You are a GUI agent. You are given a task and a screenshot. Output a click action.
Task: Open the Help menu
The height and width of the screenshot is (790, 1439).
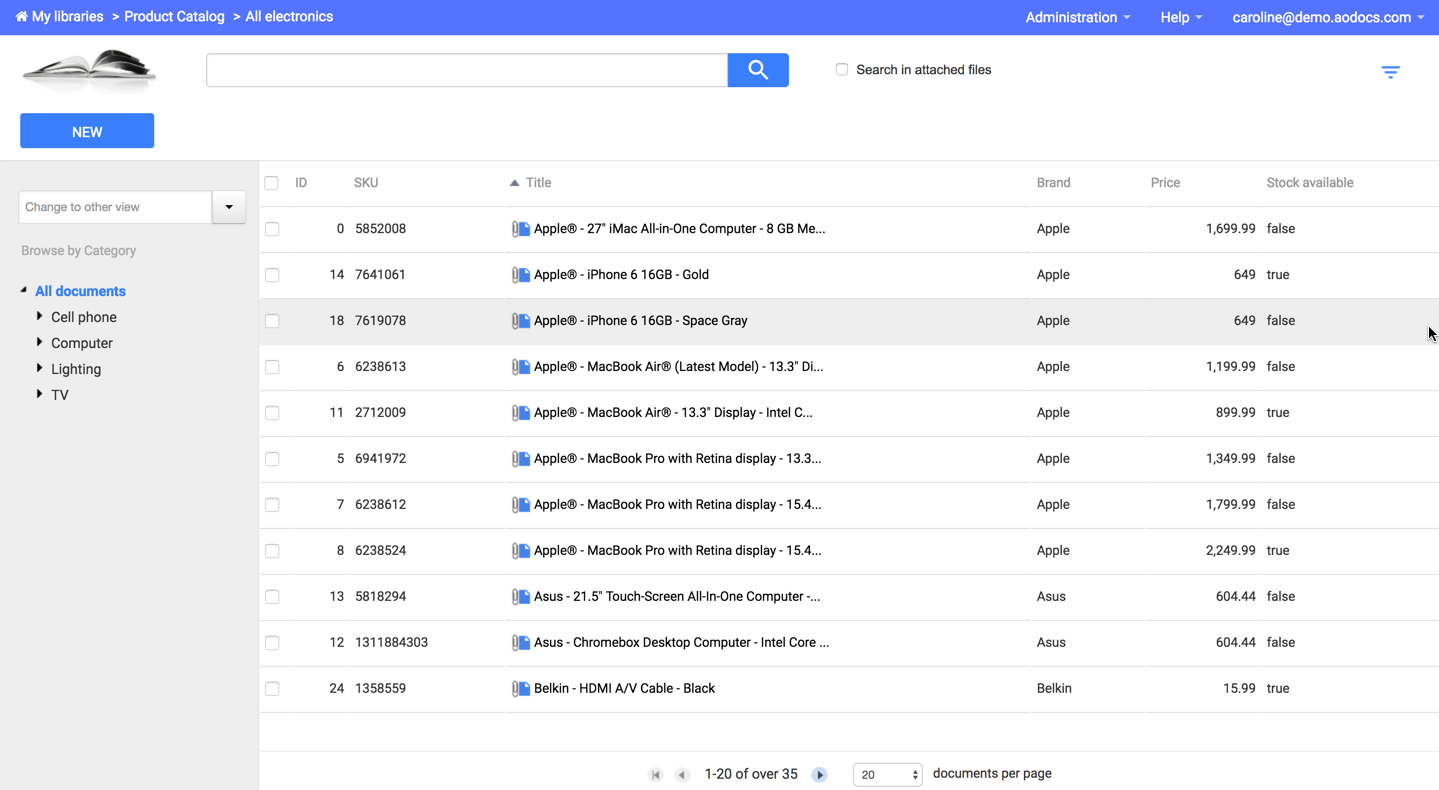pyautogui.click(x=1181, y=17)
